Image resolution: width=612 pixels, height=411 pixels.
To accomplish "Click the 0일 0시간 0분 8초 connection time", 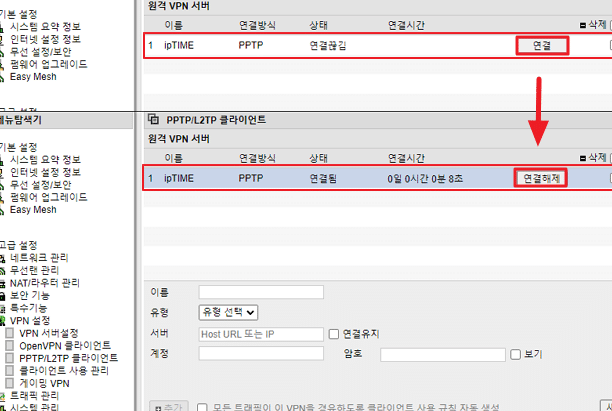I will [x=425, y=178].
